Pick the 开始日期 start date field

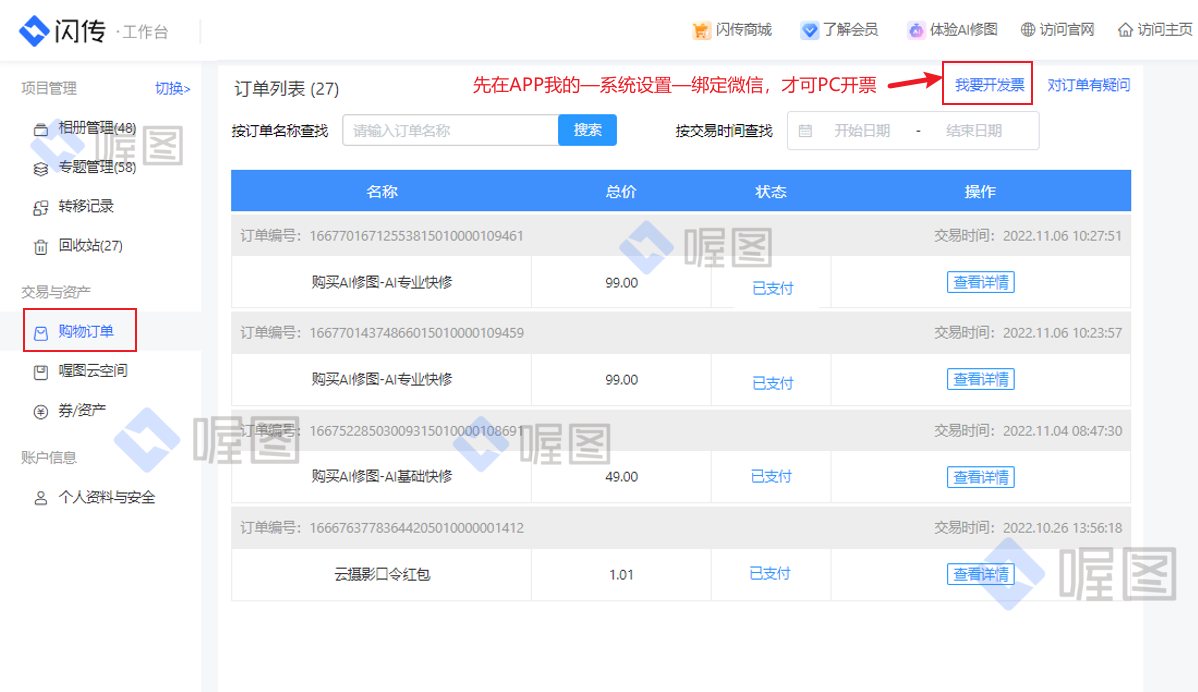click(x=862, y=131)
